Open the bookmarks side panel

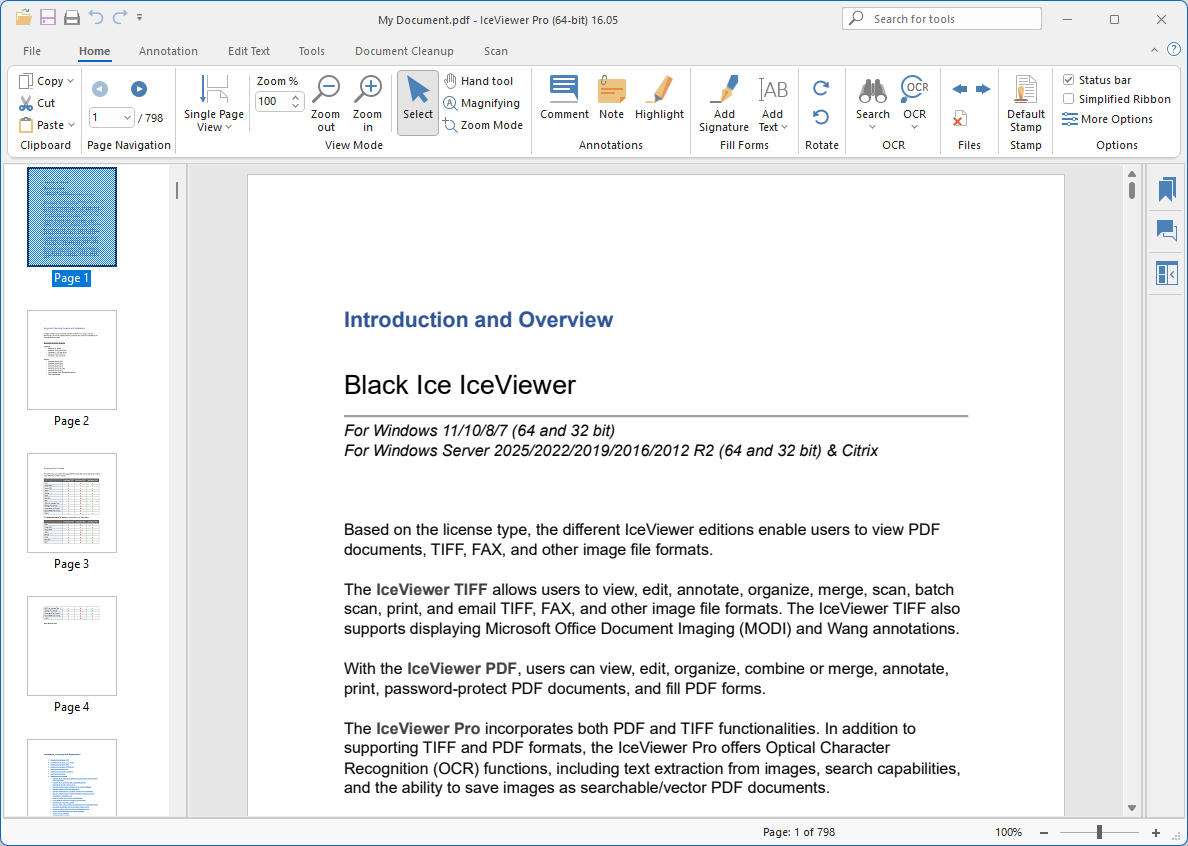tap(1167, 189)
